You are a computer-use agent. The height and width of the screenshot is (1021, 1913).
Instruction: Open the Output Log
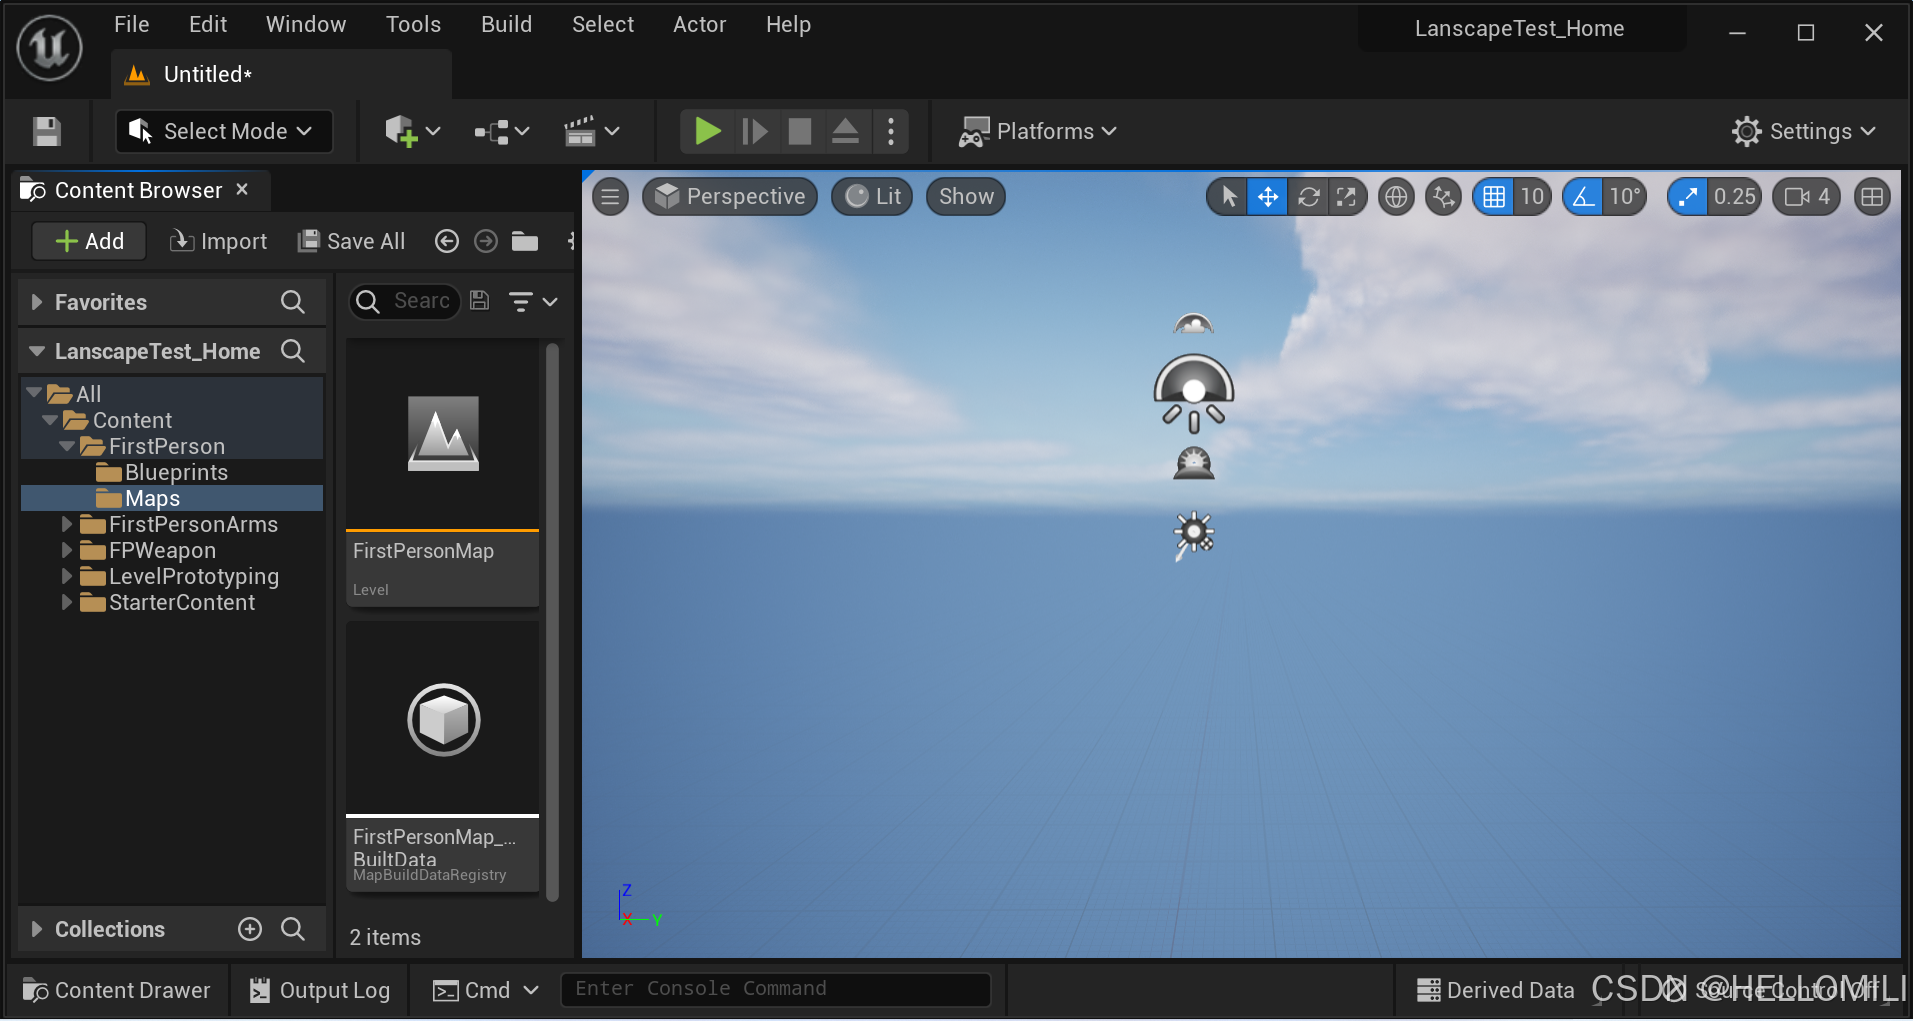click(319, 990)
